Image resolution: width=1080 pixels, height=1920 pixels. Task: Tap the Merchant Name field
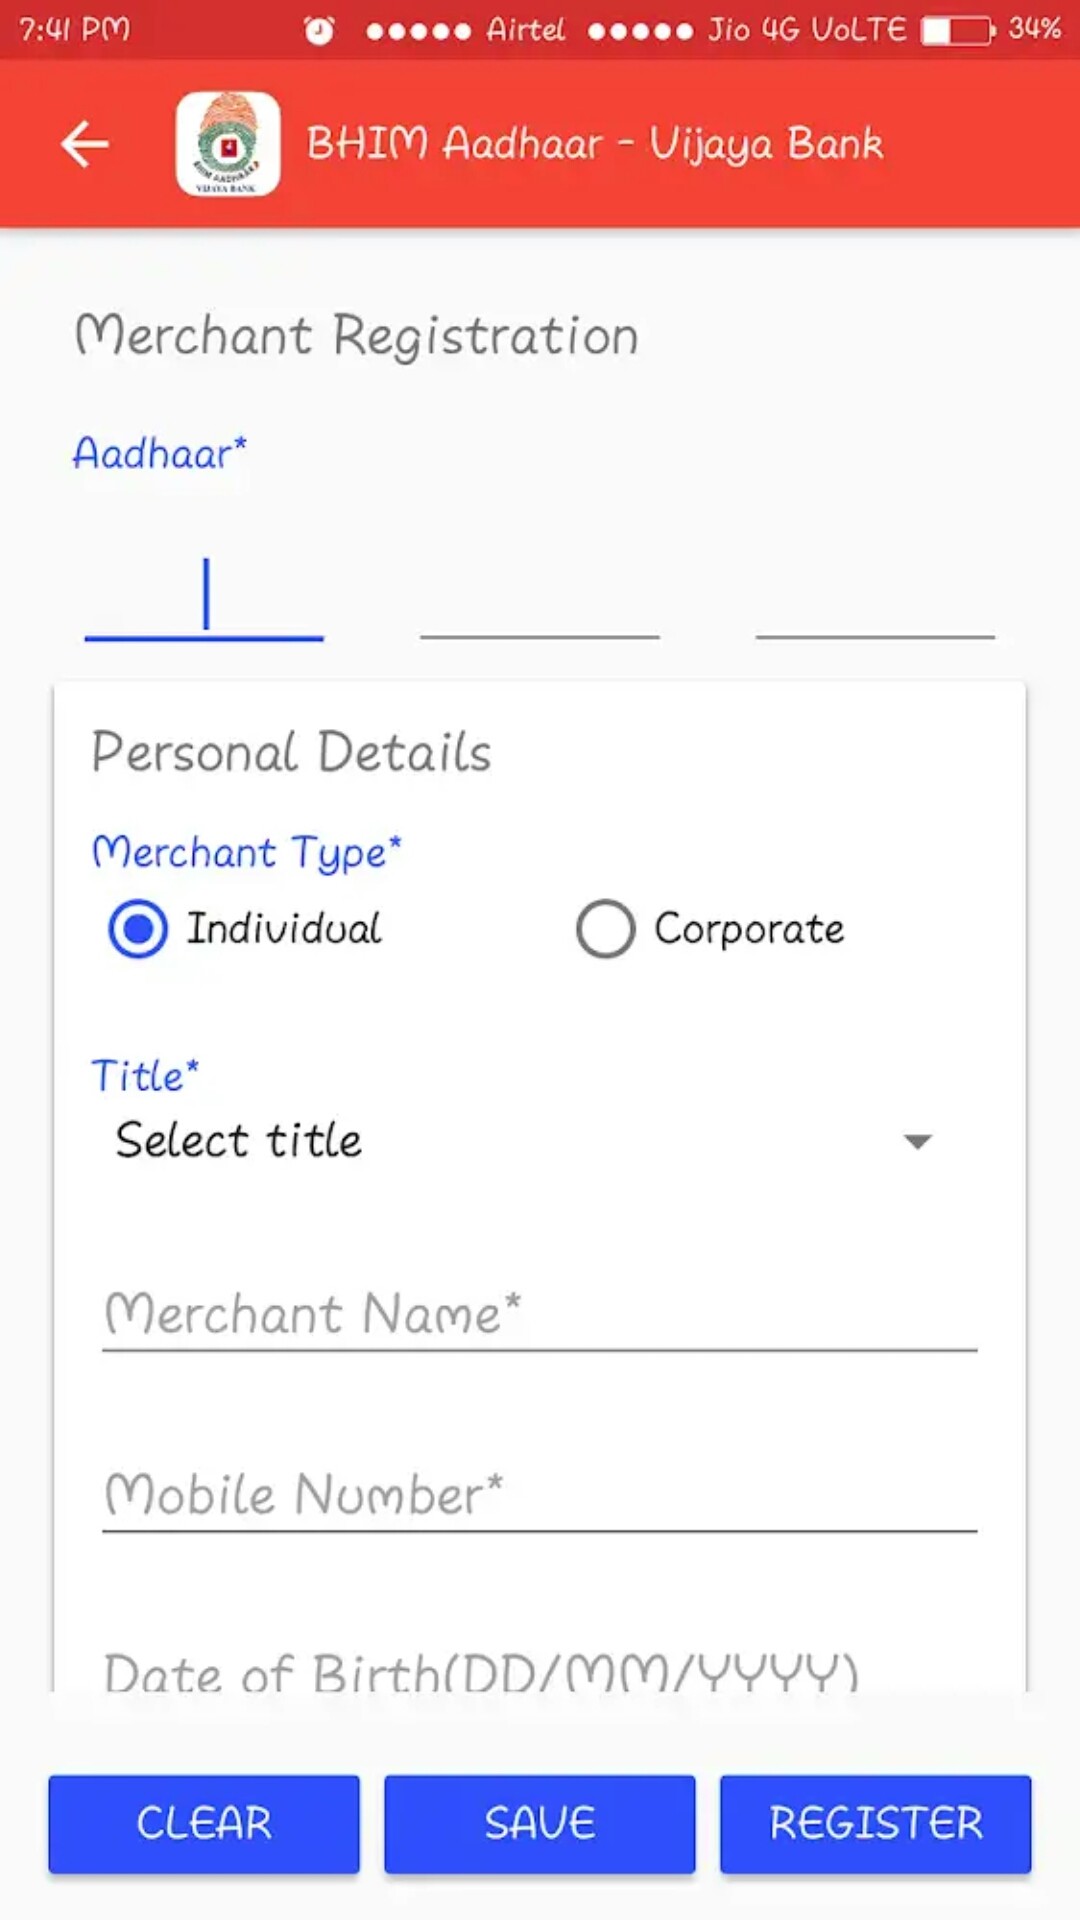[x=539, y=1314]
